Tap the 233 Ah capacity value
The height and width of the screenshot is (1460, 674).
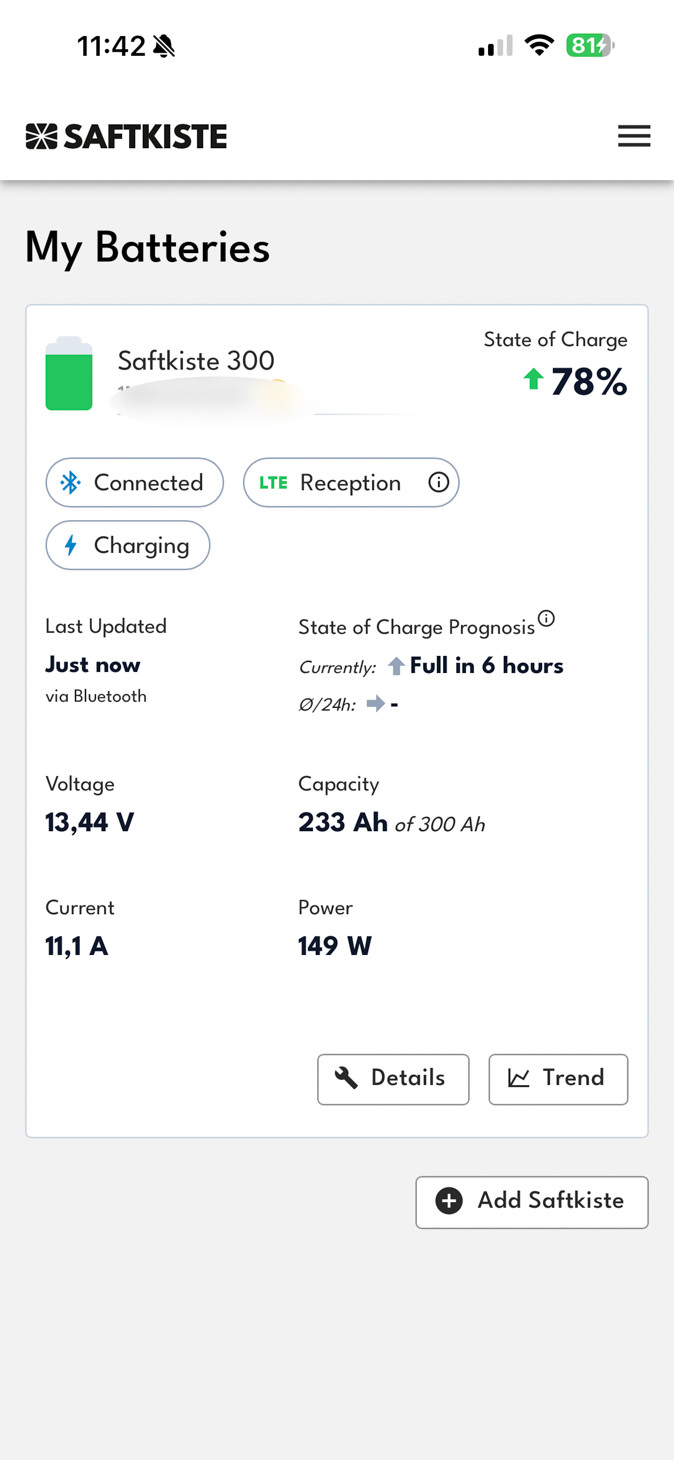343,823
